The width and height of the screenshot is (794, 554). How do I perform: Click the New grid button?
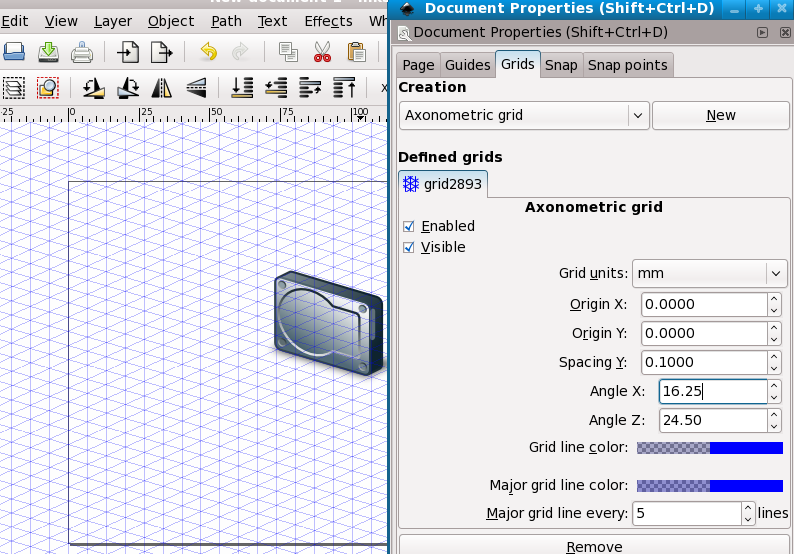click(721, 115)
